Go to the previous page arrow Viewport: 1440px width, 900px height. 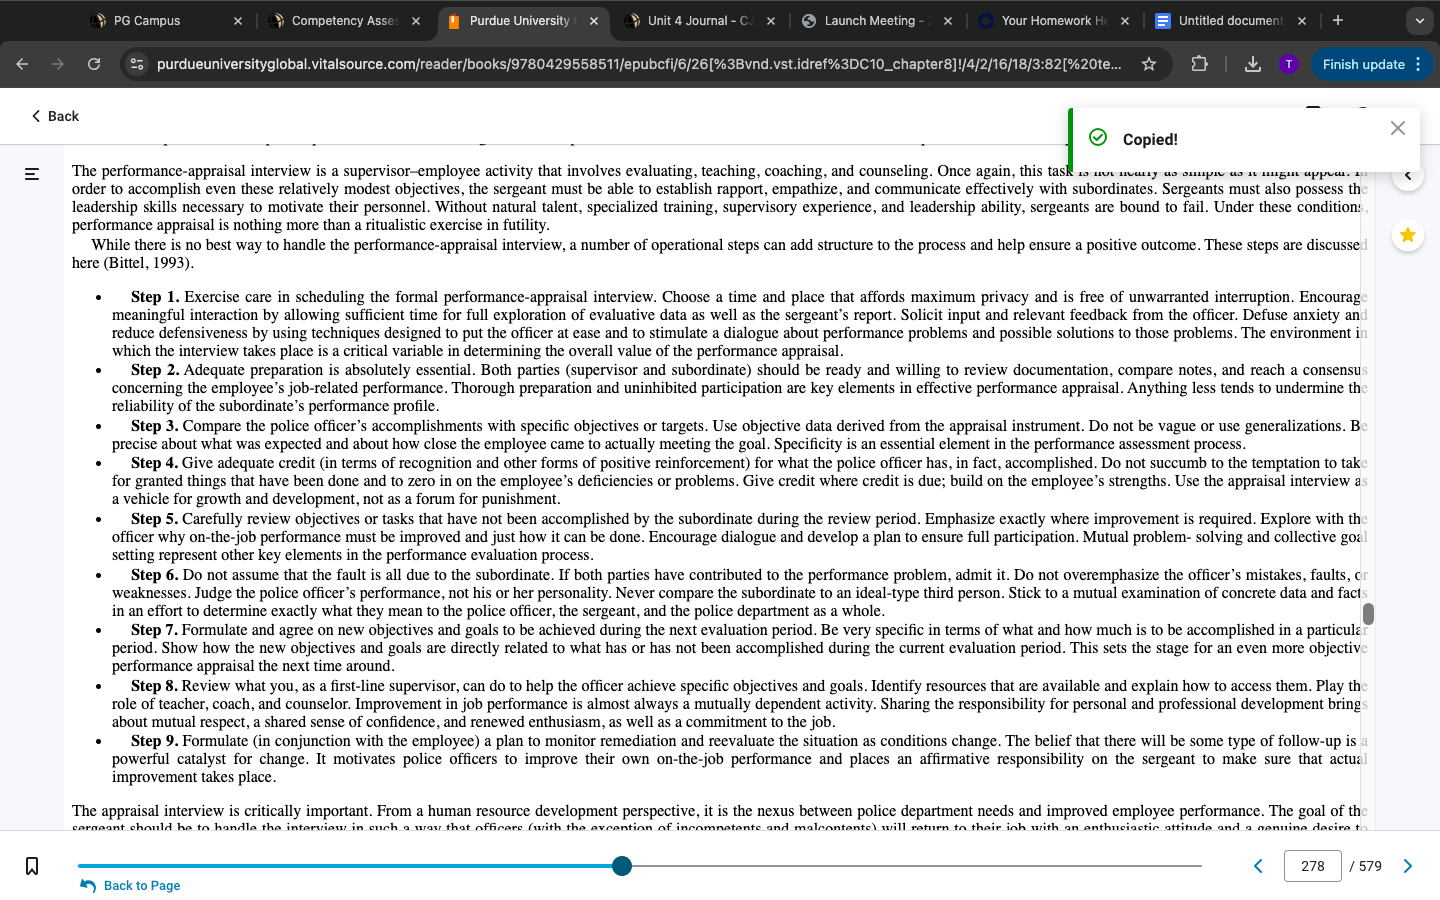[1258, 866]
